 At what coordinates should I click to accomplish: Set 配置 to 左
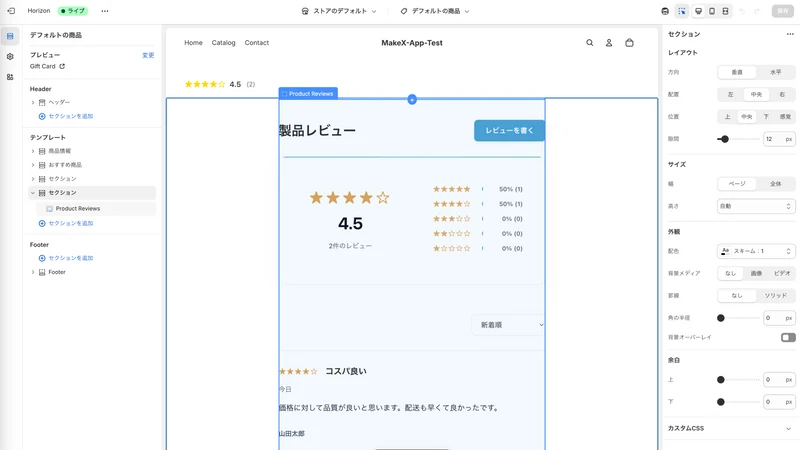[730, 94]
